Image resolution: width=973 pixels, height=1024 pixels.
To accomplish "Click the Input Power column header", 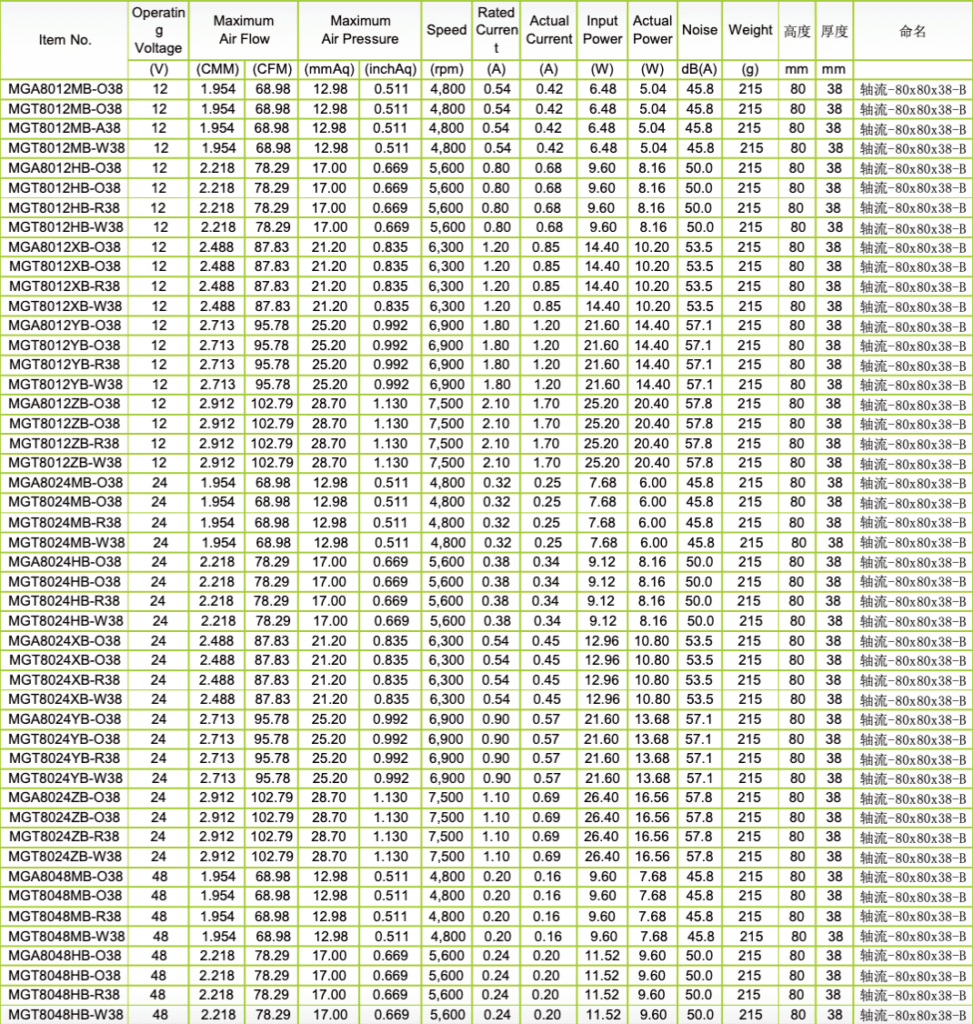I will click(602, 30).
